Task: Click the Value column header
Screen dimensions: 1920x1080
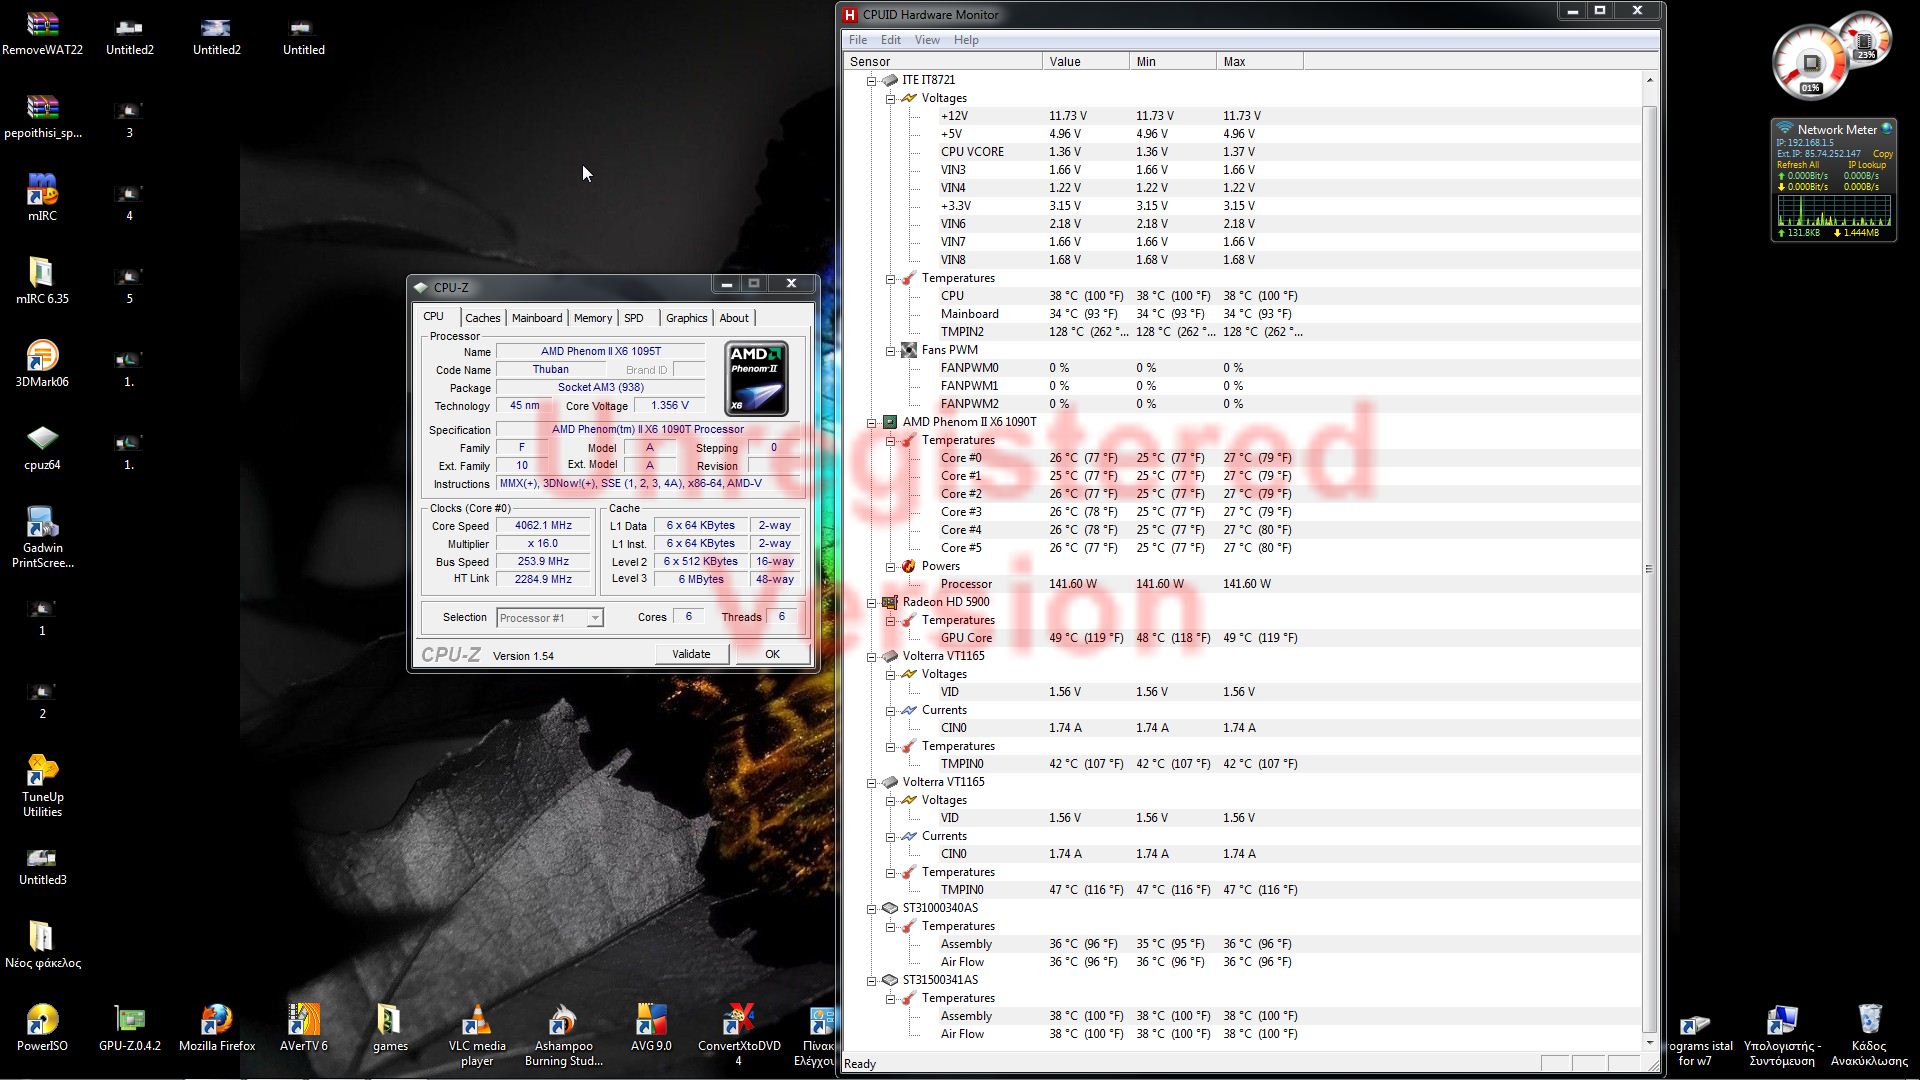Action: 1086,61
